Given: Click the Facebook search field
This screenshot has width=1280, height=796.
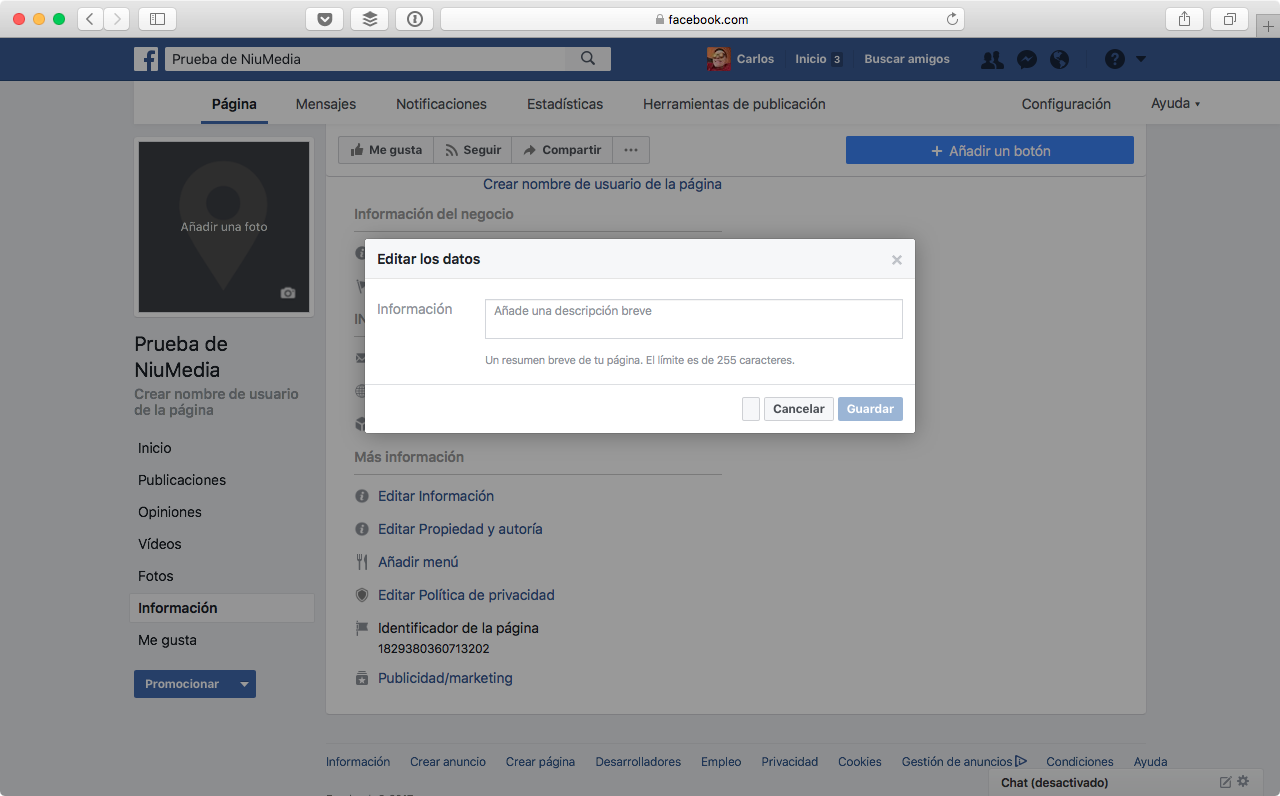Looking at the screenshot, I should [366, 59].
